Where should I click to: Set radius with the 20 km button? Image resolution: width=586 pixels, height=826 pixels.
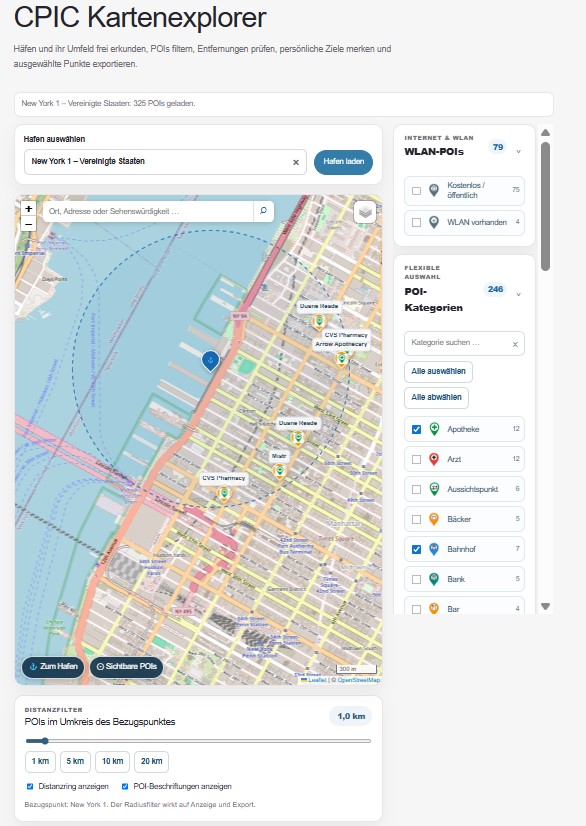(151, 761)
